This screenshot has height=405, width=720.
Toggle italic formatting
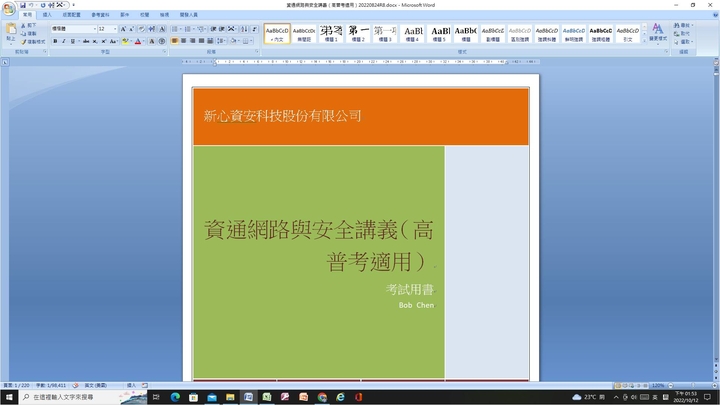click(x=64, y=41)
